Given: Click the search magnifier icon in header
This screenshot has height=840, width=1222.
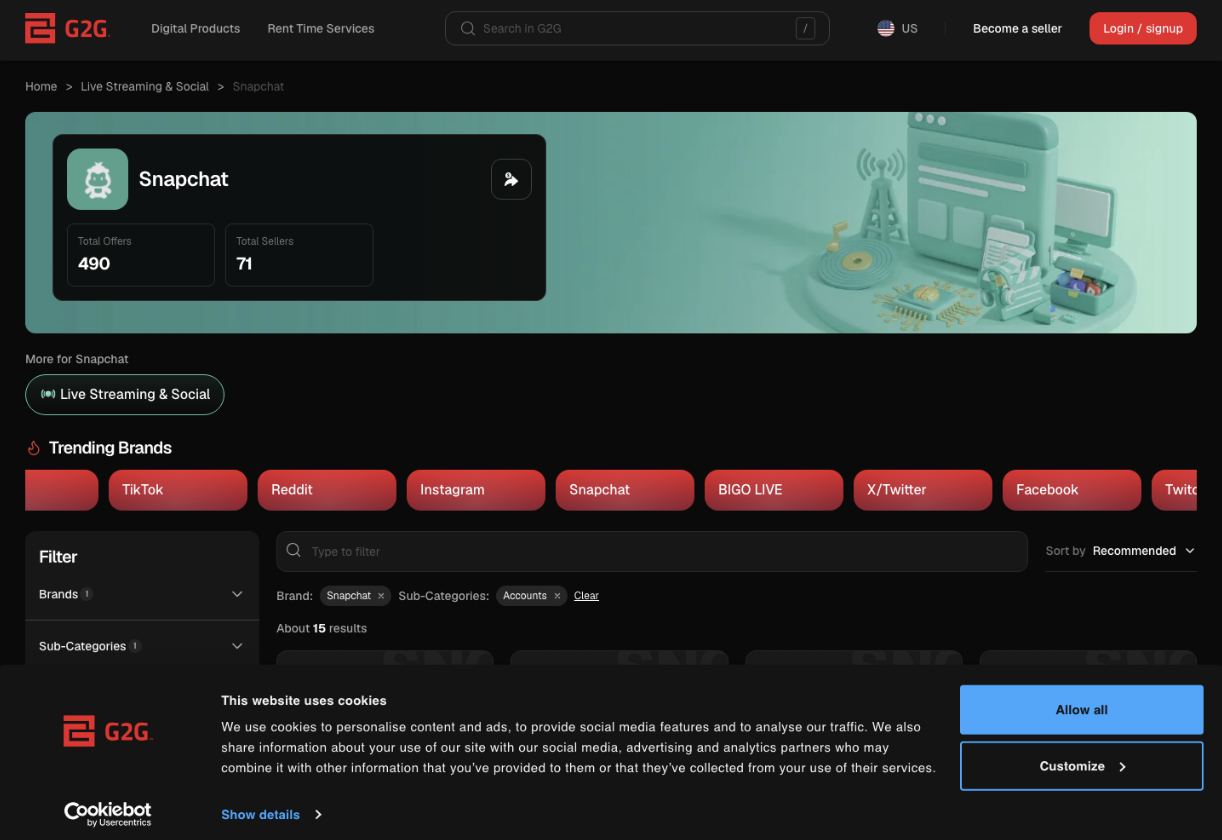Looking at the screenshot, I should point(467,29).
